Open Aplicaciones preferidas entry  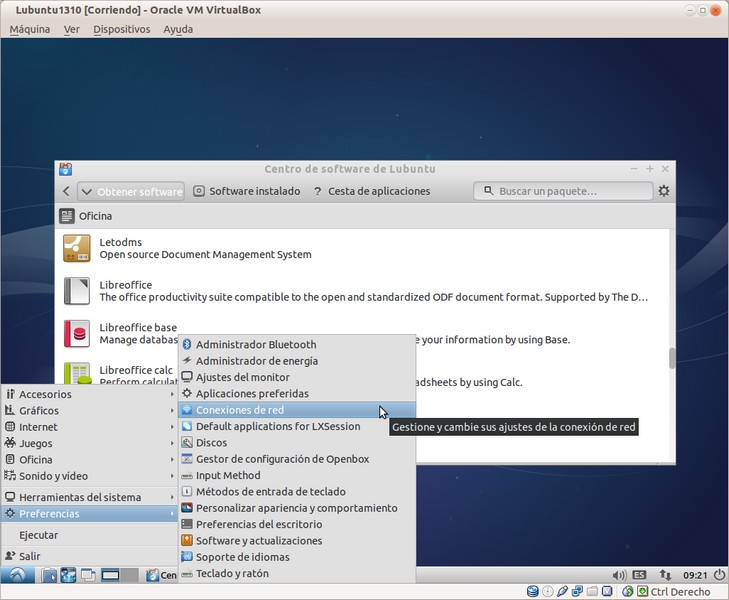pos(297,393)
